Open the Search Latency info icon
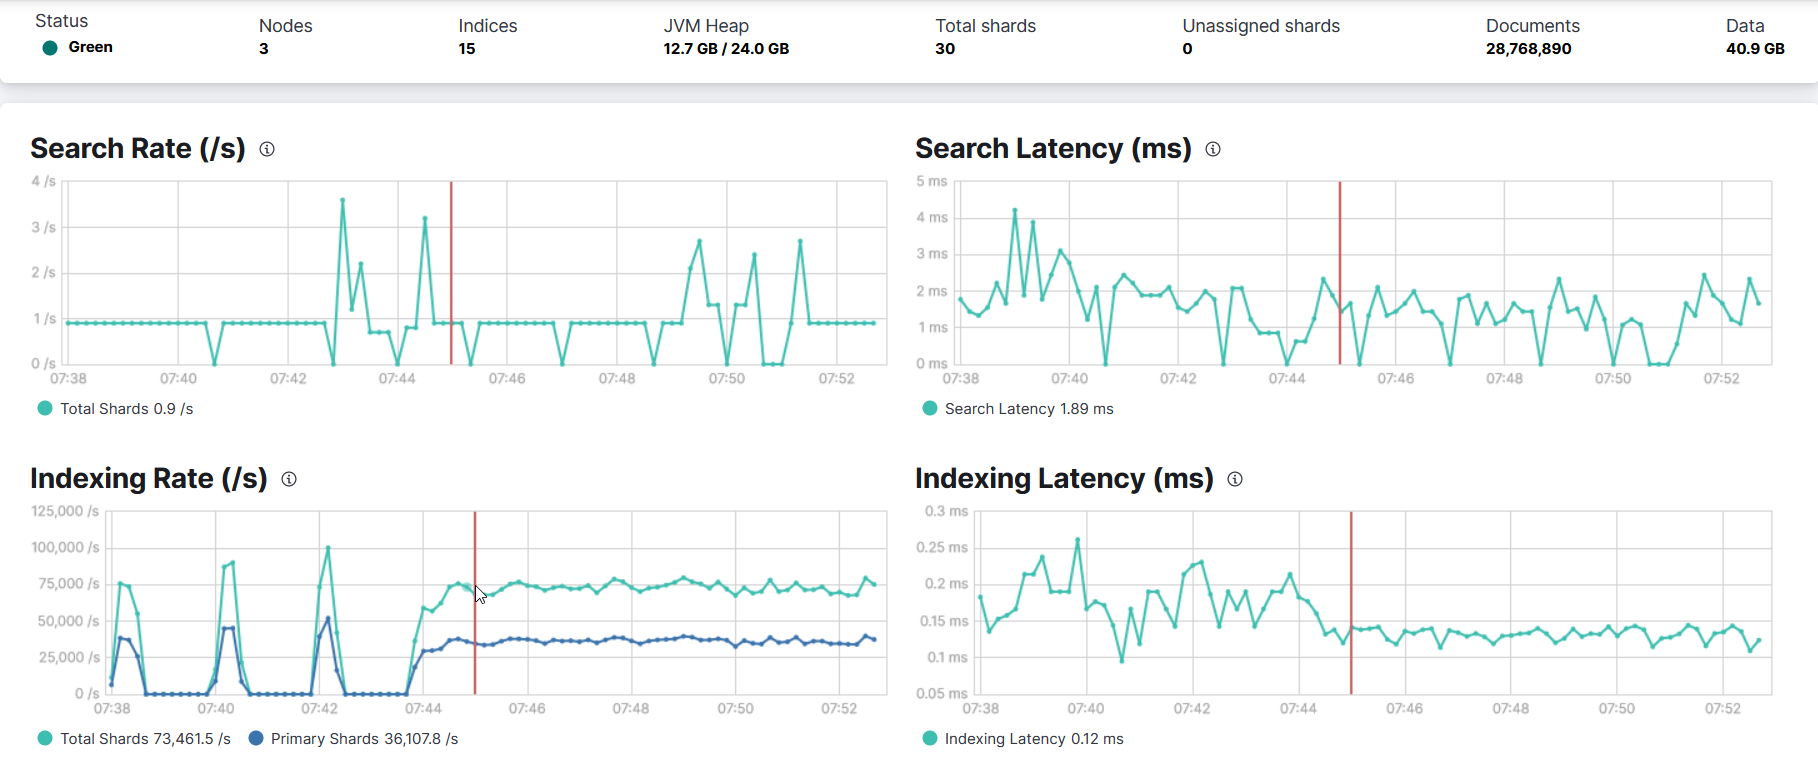1818x780 pixels. point(1213,149)
